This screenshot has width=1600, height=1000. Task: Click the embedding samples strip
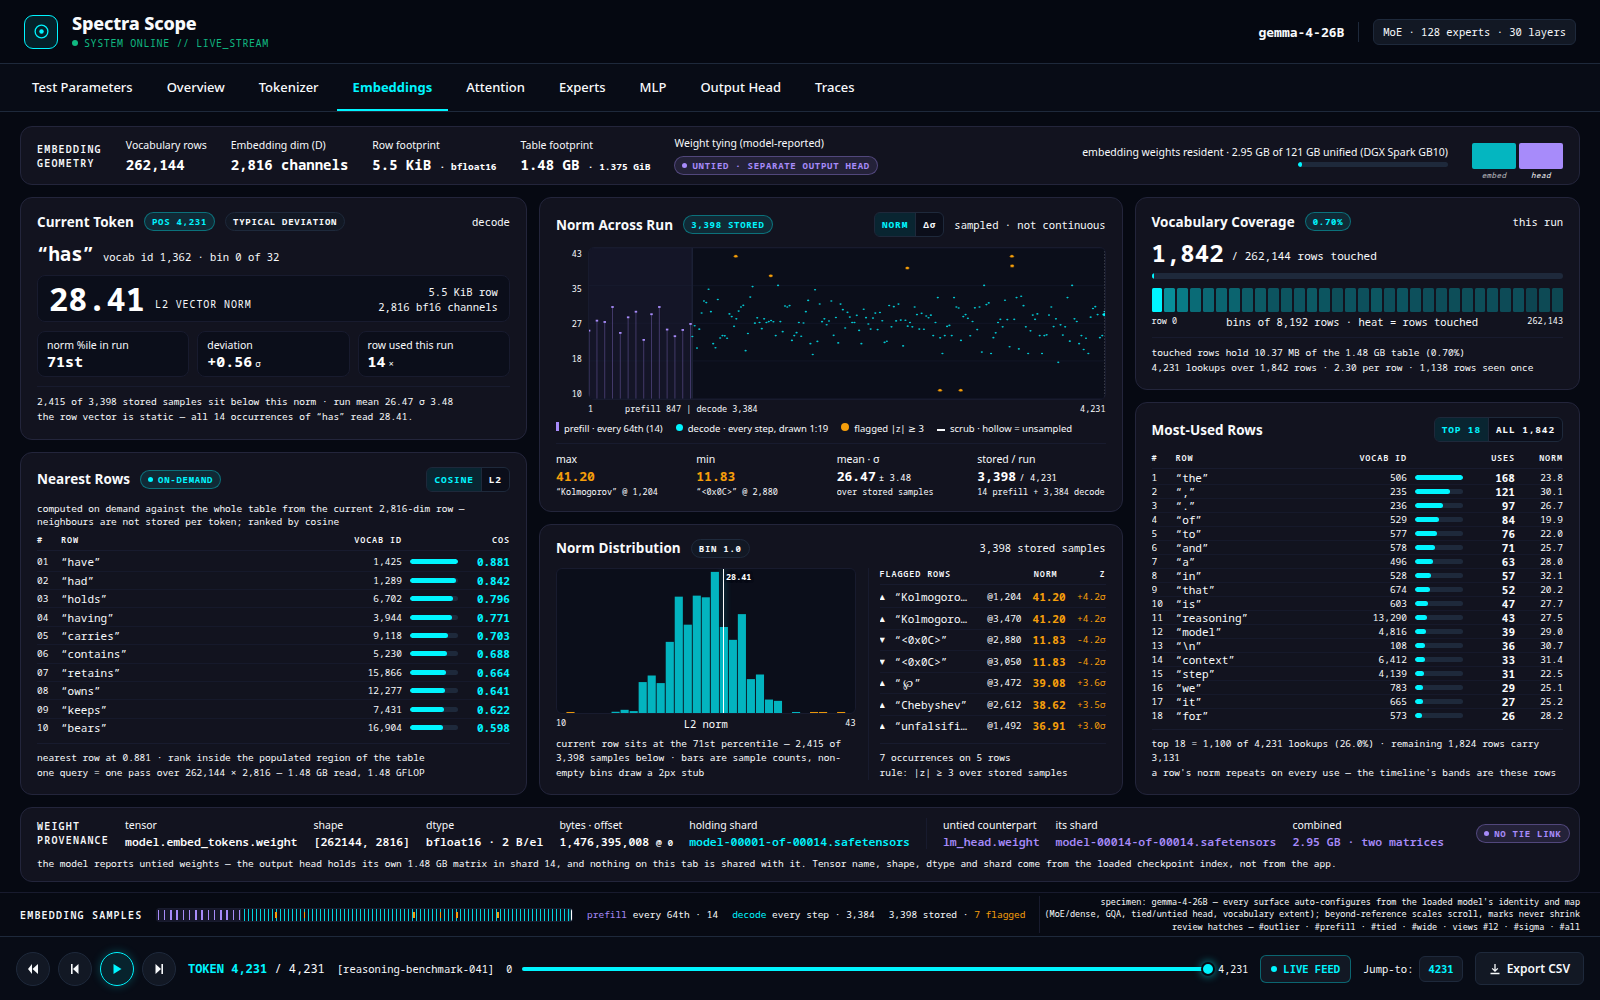tap(365, 915)
